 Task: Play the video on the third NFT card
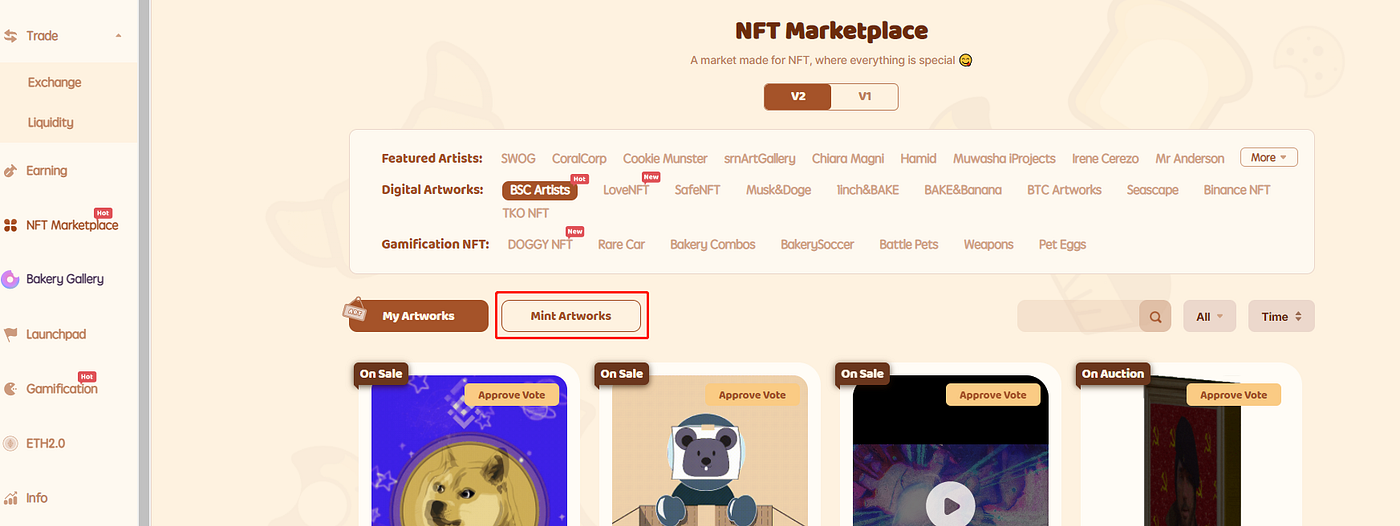(950, 505)
